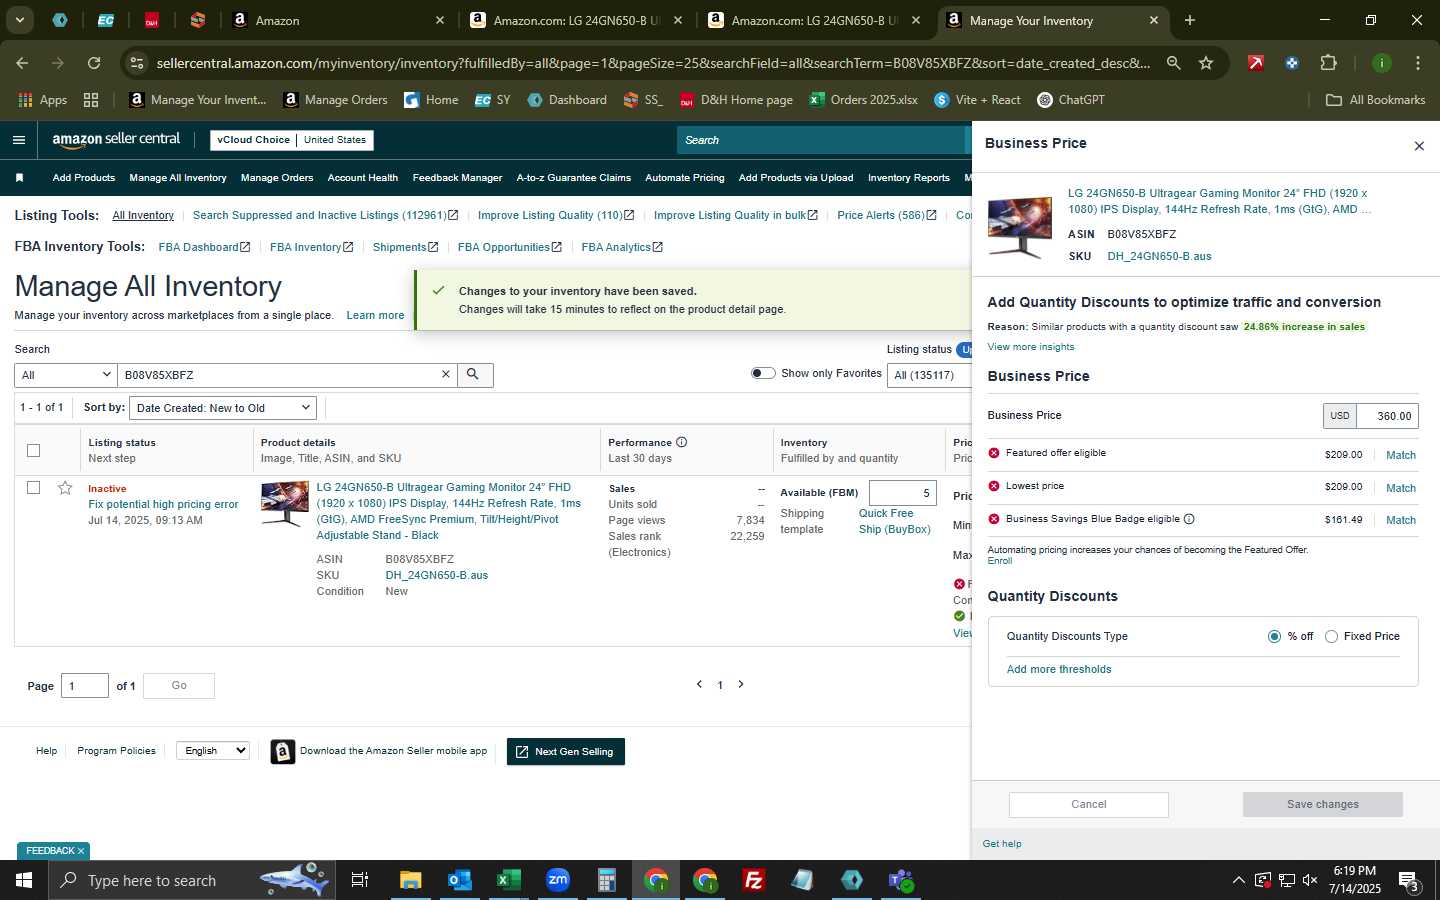Viewport: 1440px width, 900px height.
Task: Click the Cancel button in Business Price panel
Action: pos(1089,804)
